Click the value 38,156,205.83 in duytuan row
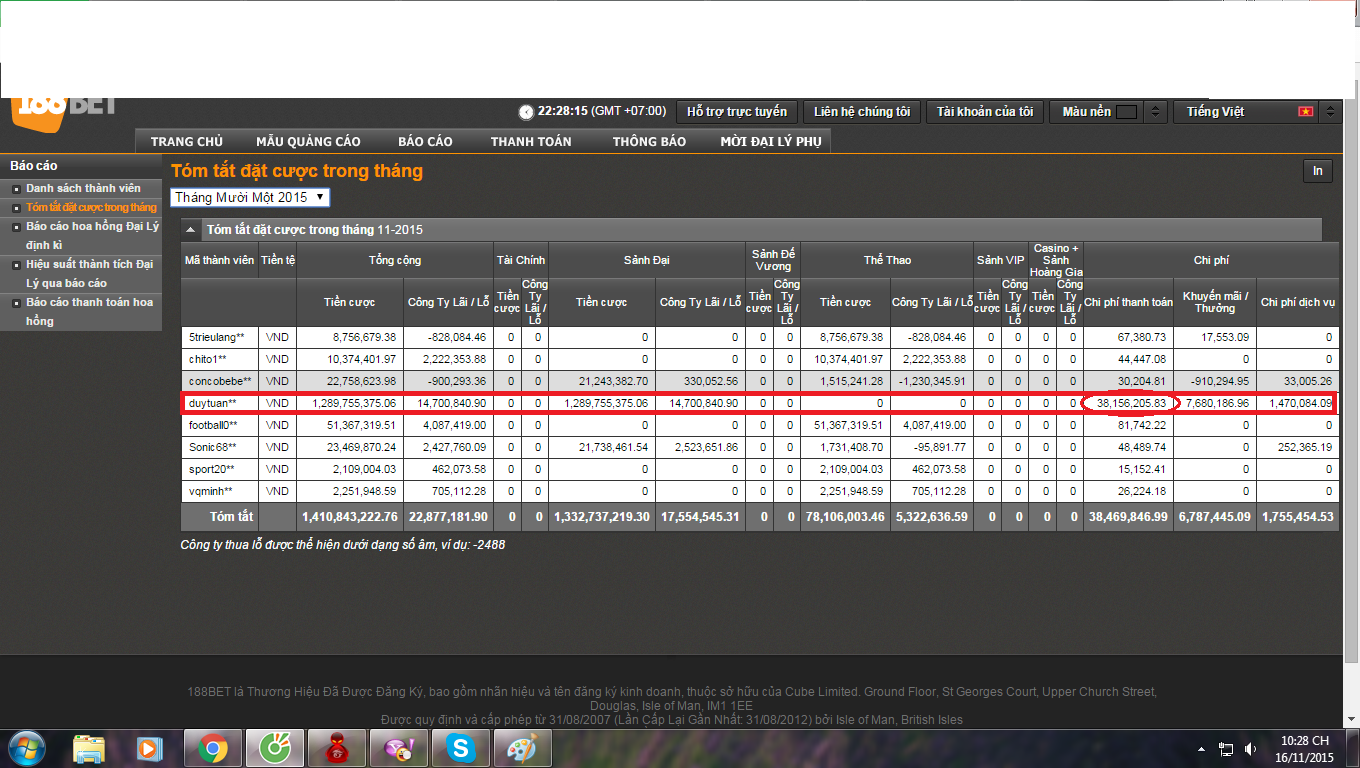Screen dimensions: 1360x768 [x=1131, y=403]
